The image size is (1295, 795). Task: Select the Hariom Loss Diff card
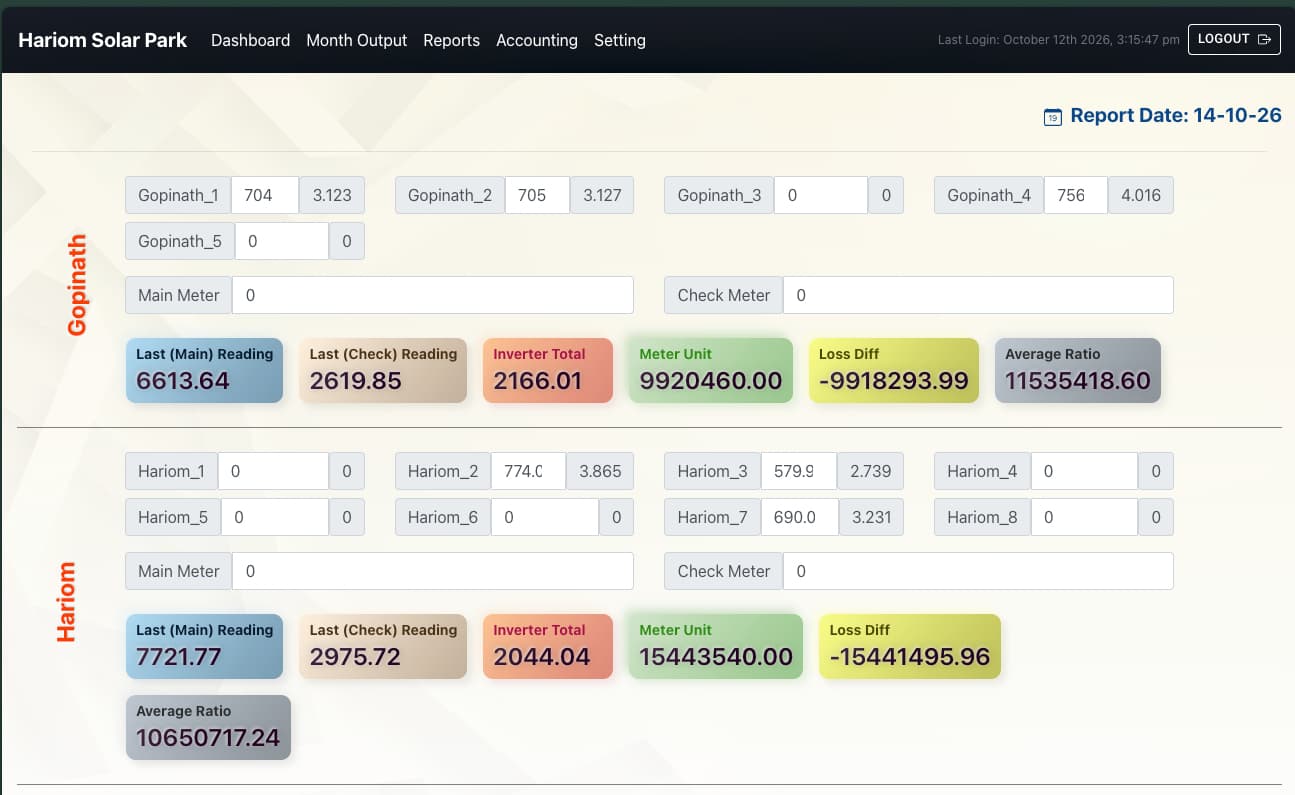click(x=910, y=646)
